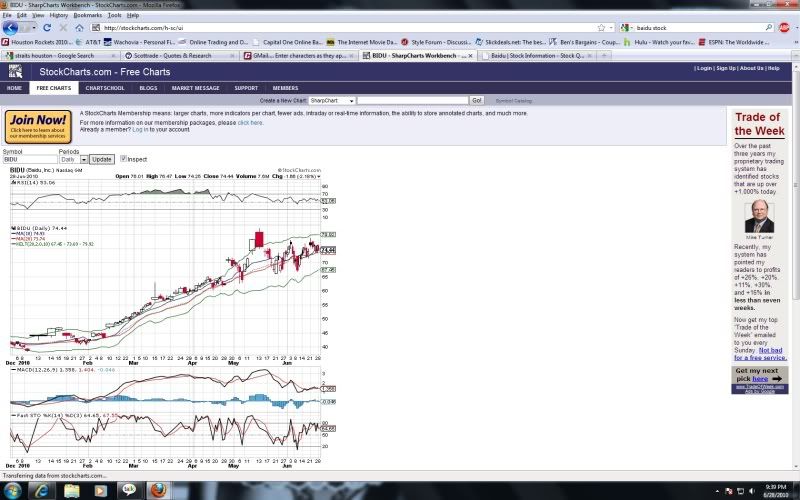Click the Get my next pick here button

[x=760, y=374]
